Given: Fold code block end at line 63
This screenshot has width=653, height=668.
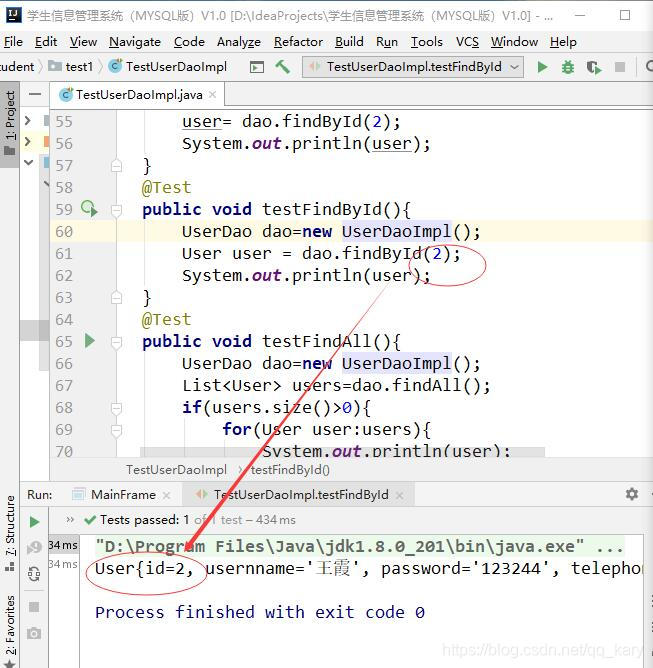Looking at the screenshot, I should [116, 297].
